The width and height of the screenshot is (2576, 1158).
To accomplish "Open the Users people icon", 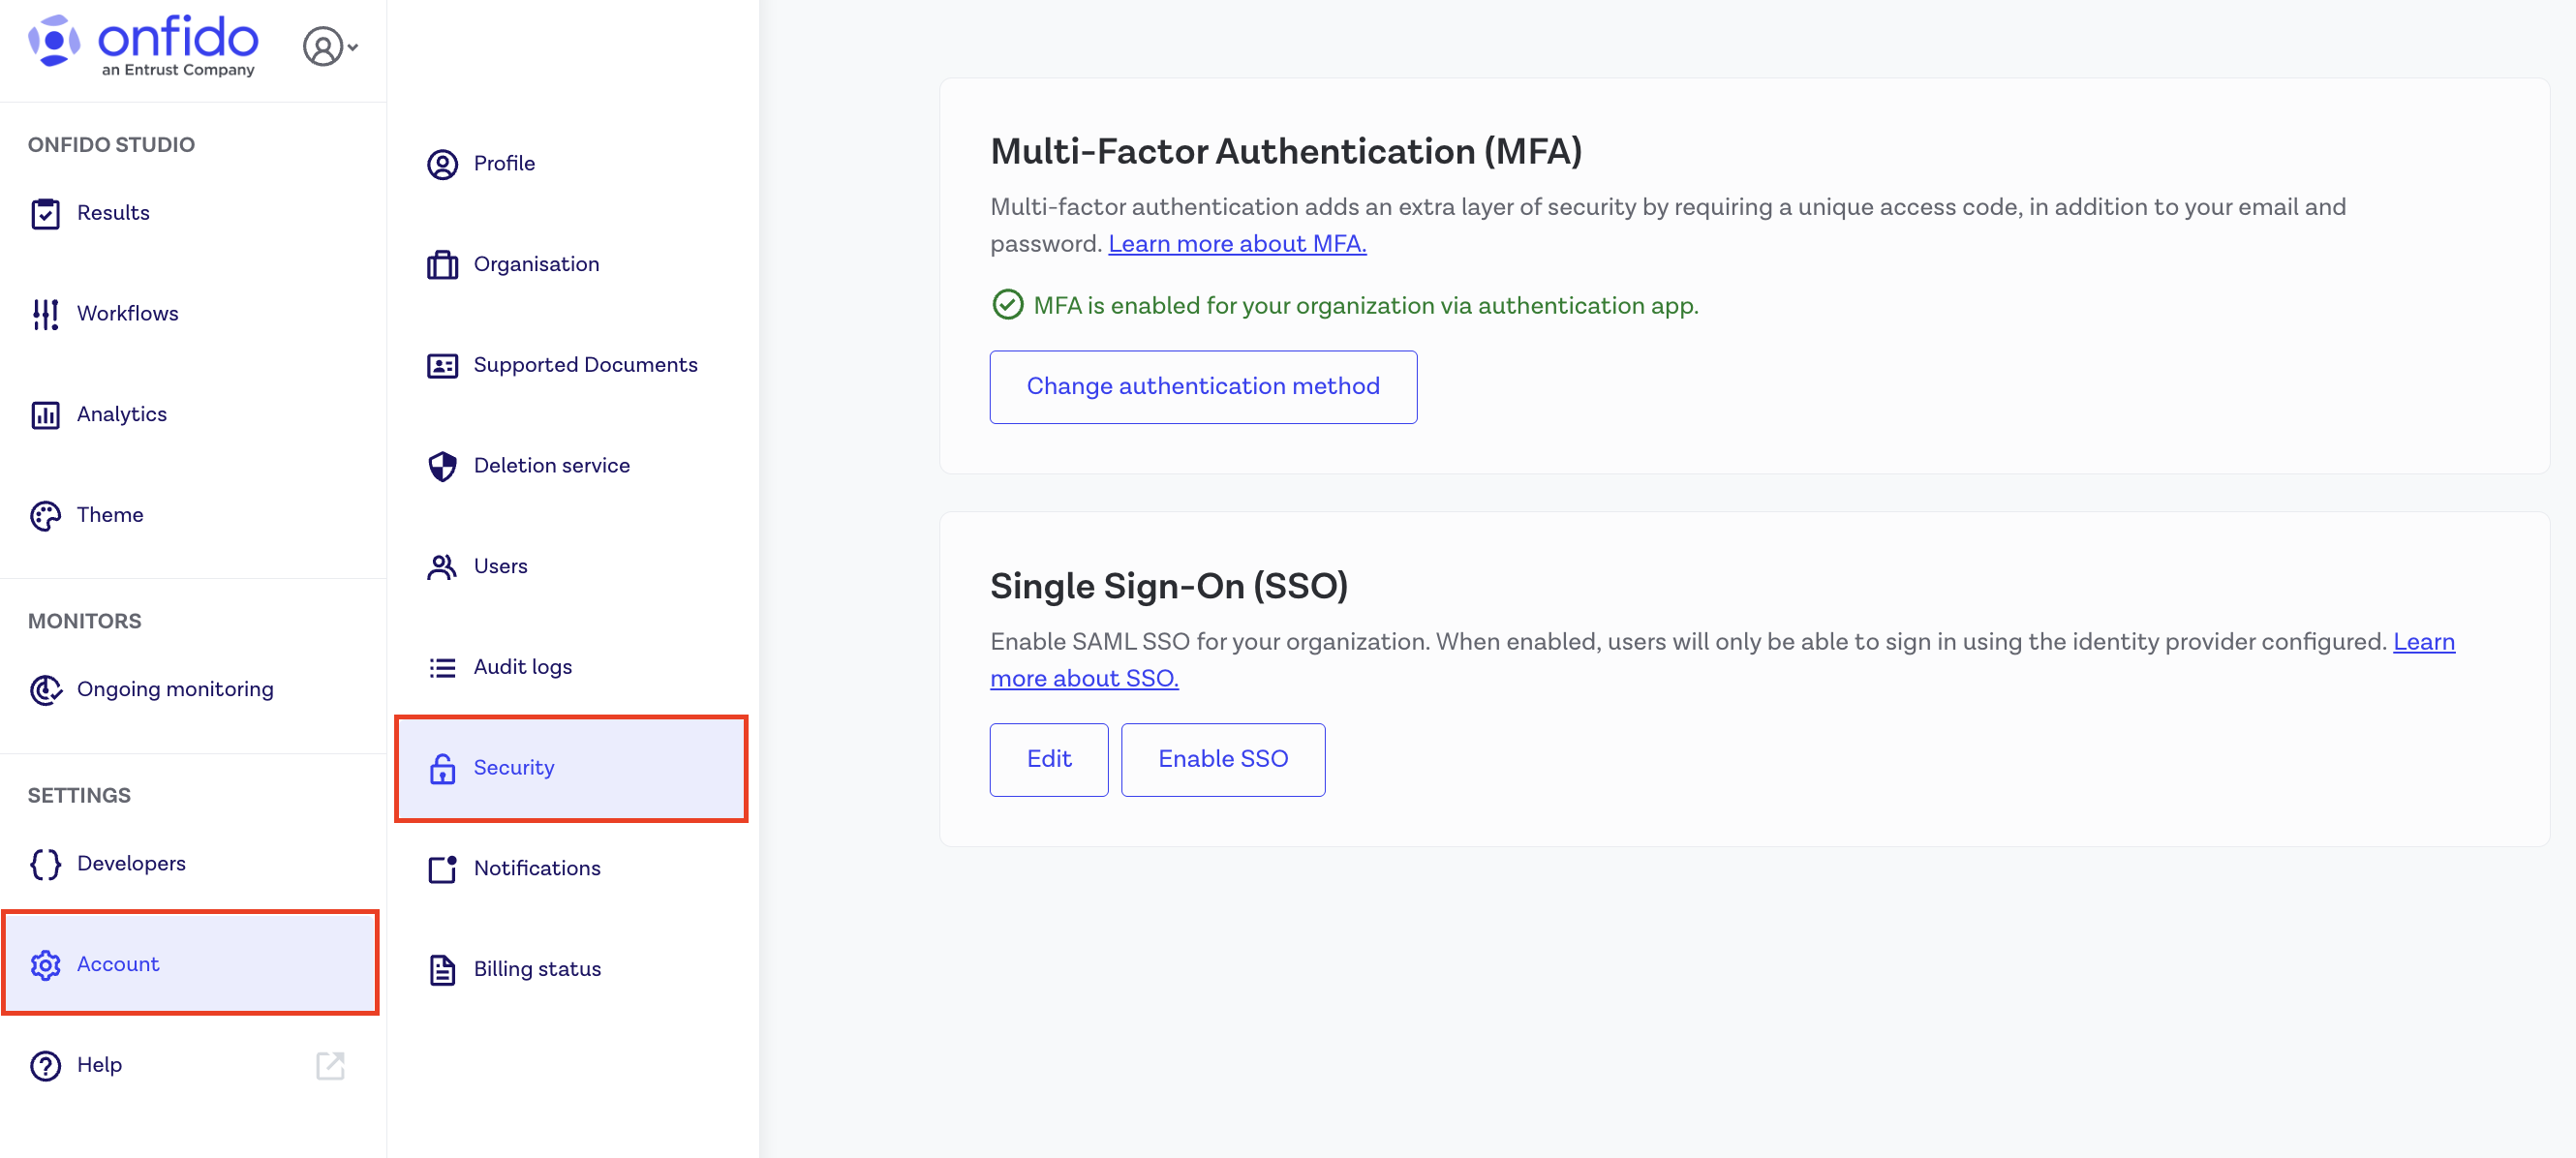I will coord(442,567).
